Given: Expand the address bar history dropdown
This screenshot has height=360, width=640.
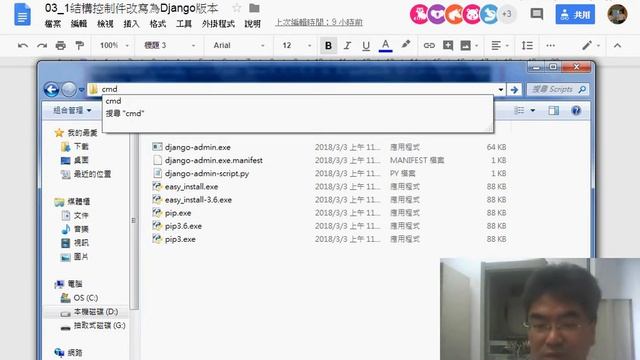Looking at the screenshot, I should [501, 89].
